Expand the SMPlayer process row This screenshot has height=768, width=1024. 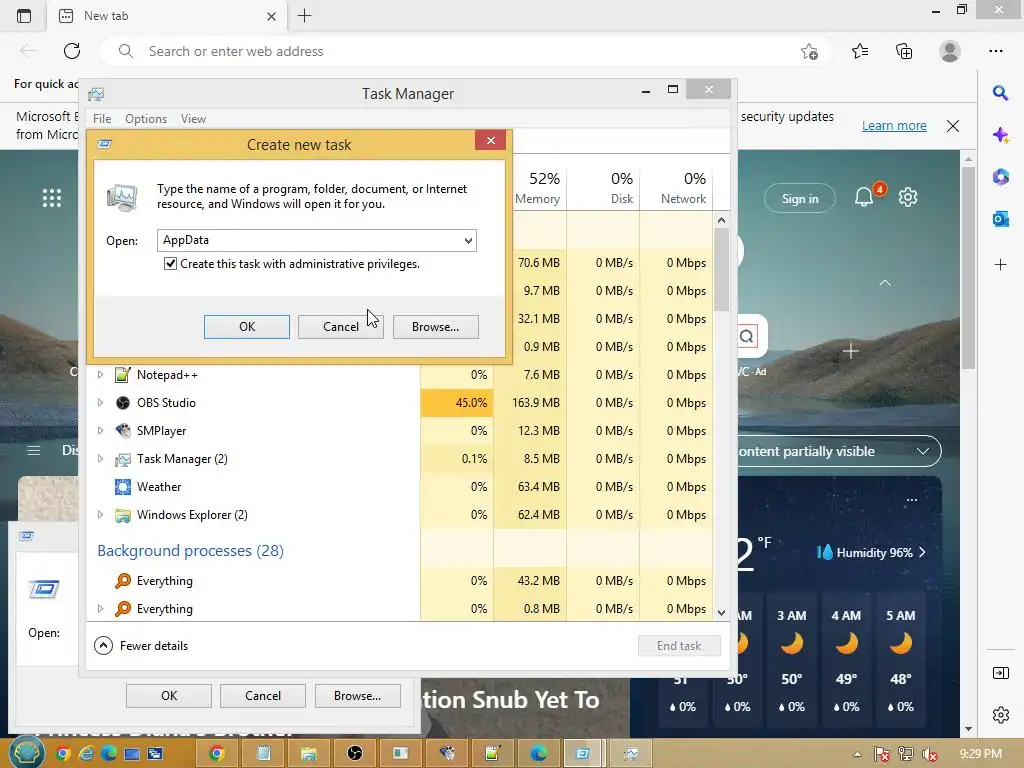tap(100, 431)
